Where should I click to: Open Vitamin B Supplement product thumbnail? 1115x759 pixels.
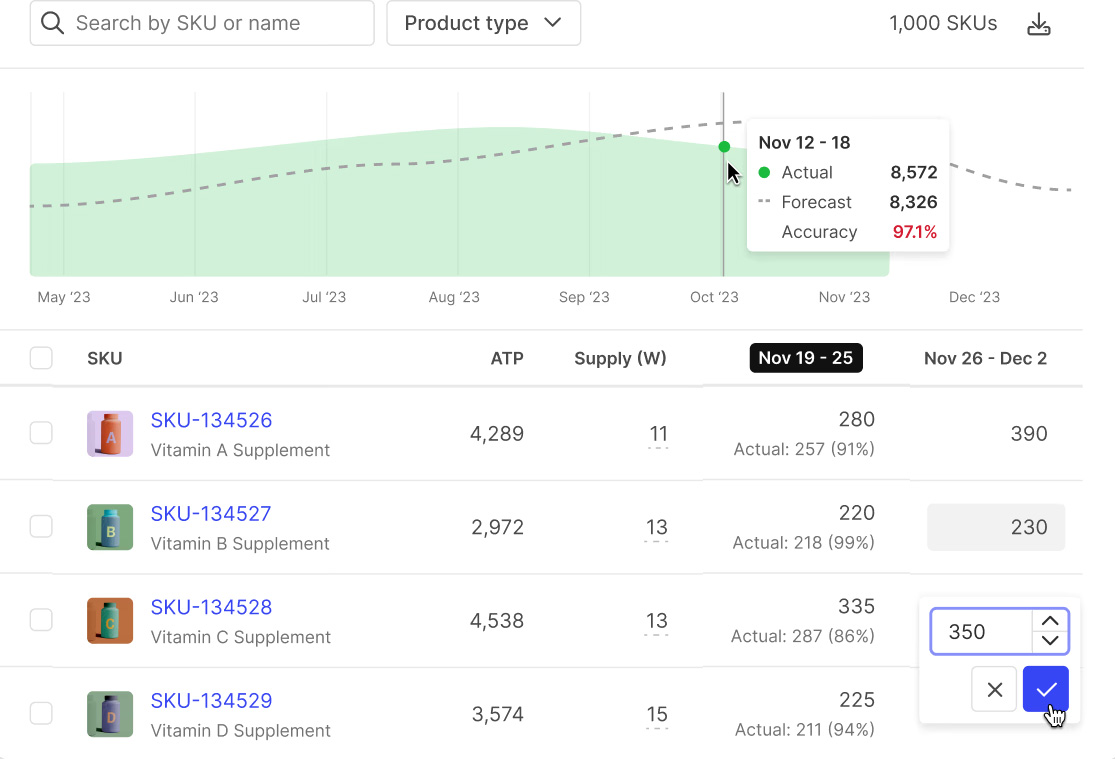tap(110, 527)
